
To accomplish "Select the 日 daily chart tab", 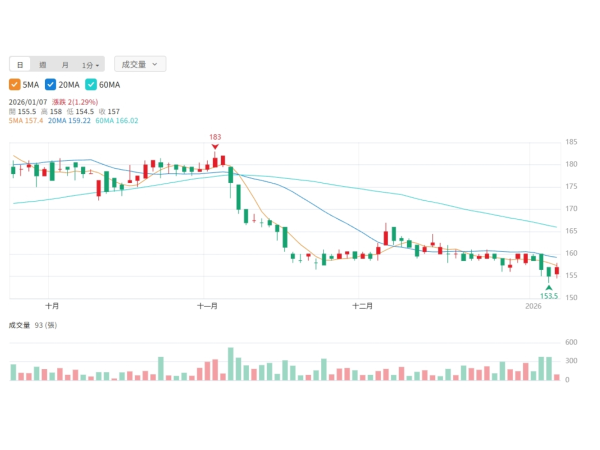I will [20, 64].
